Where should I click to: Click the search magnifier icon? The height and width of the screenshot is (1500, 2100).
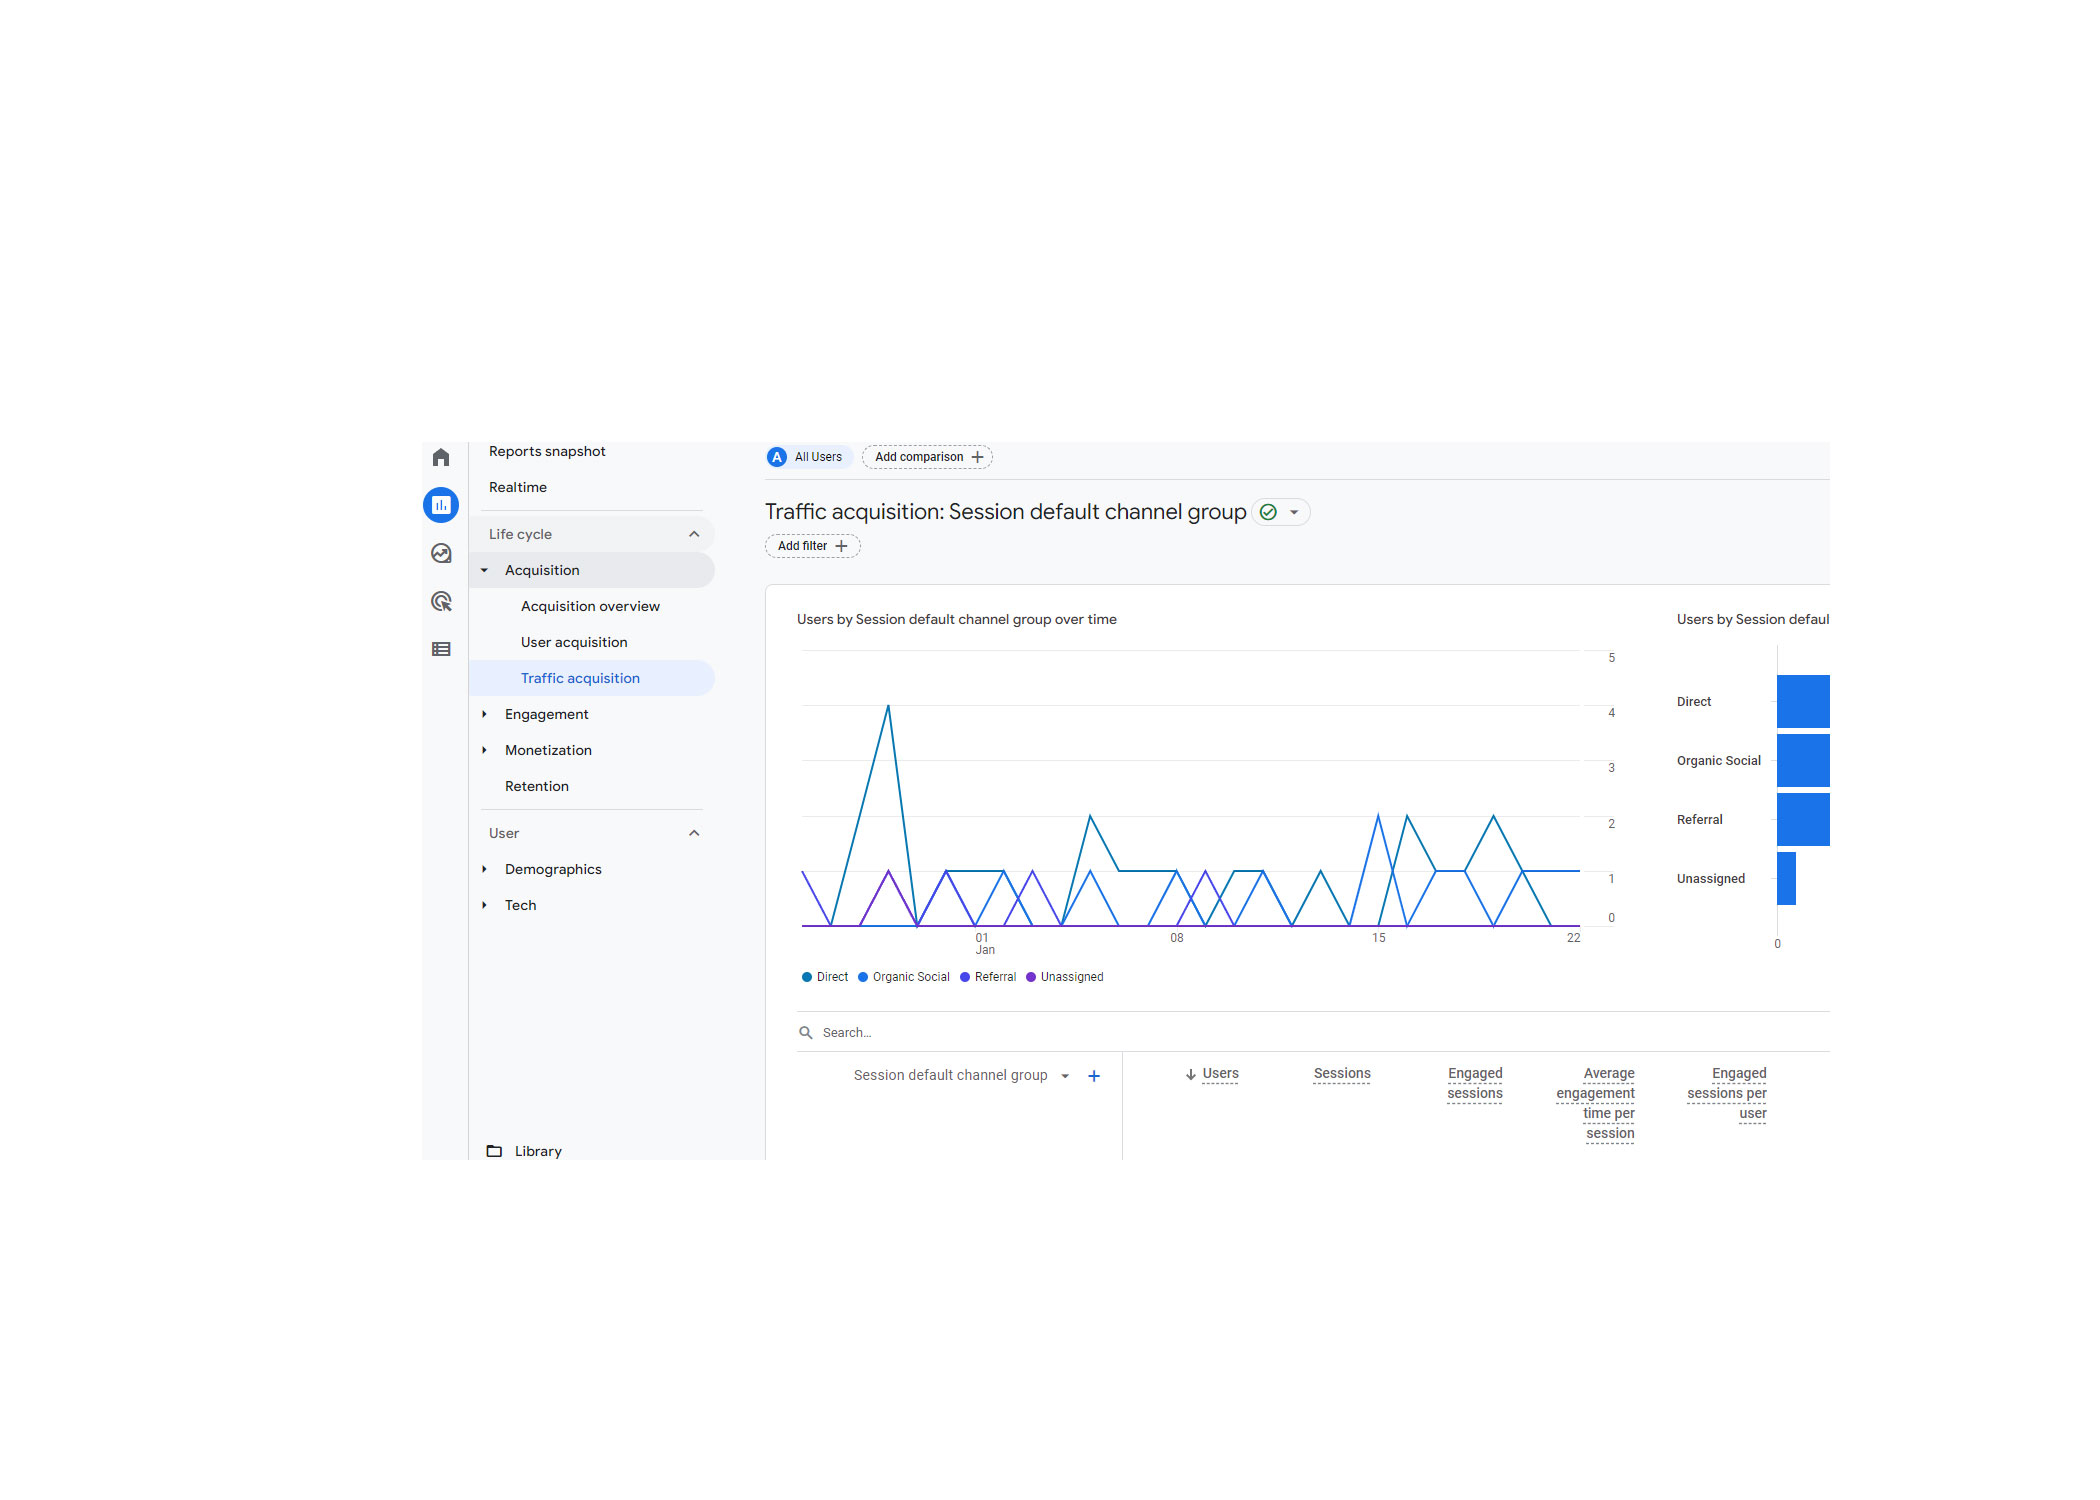806,1033
